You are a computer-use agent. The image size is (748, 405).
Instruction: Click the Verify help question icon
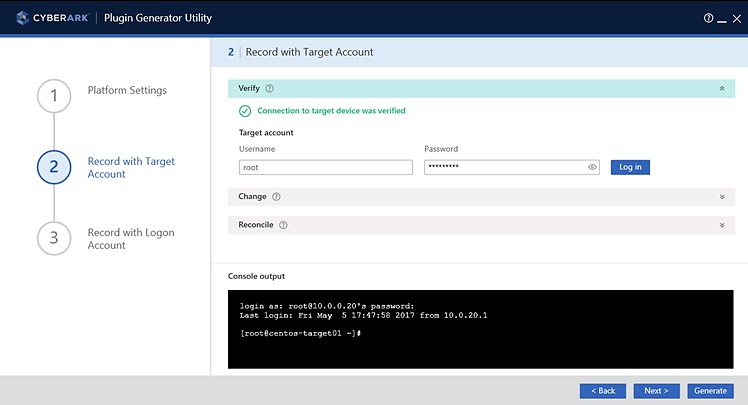(270, 89)
